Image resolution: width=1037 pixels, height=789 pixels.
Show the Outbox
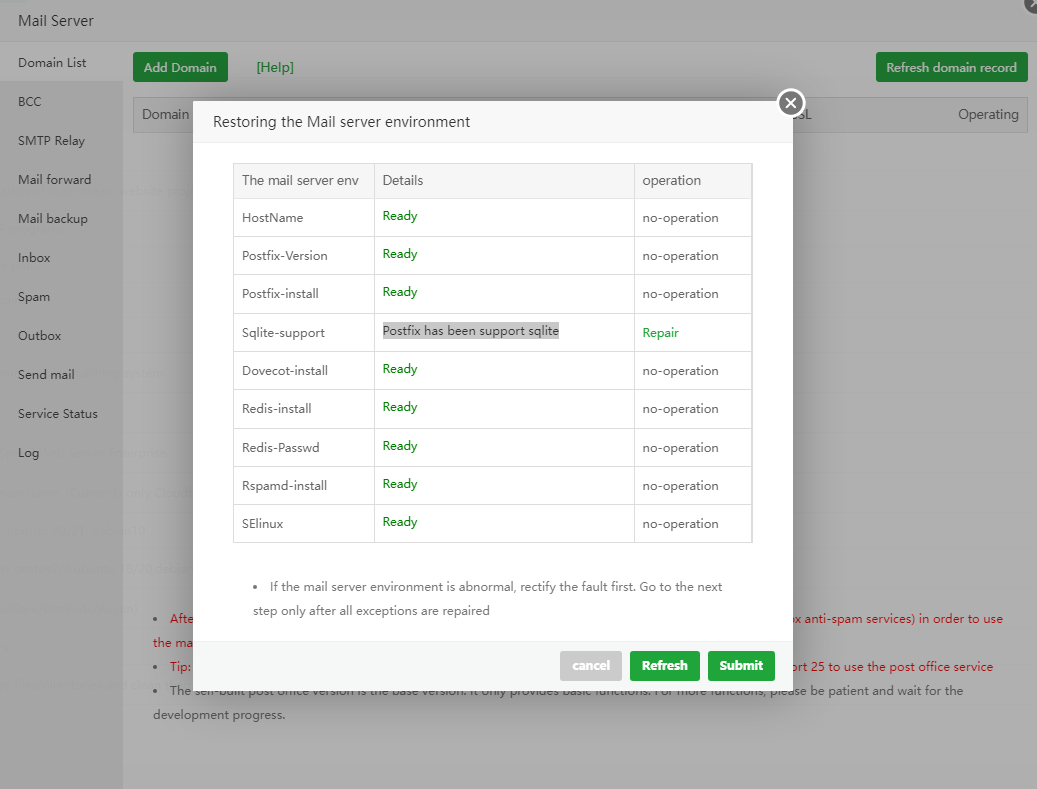pos(39,336)
